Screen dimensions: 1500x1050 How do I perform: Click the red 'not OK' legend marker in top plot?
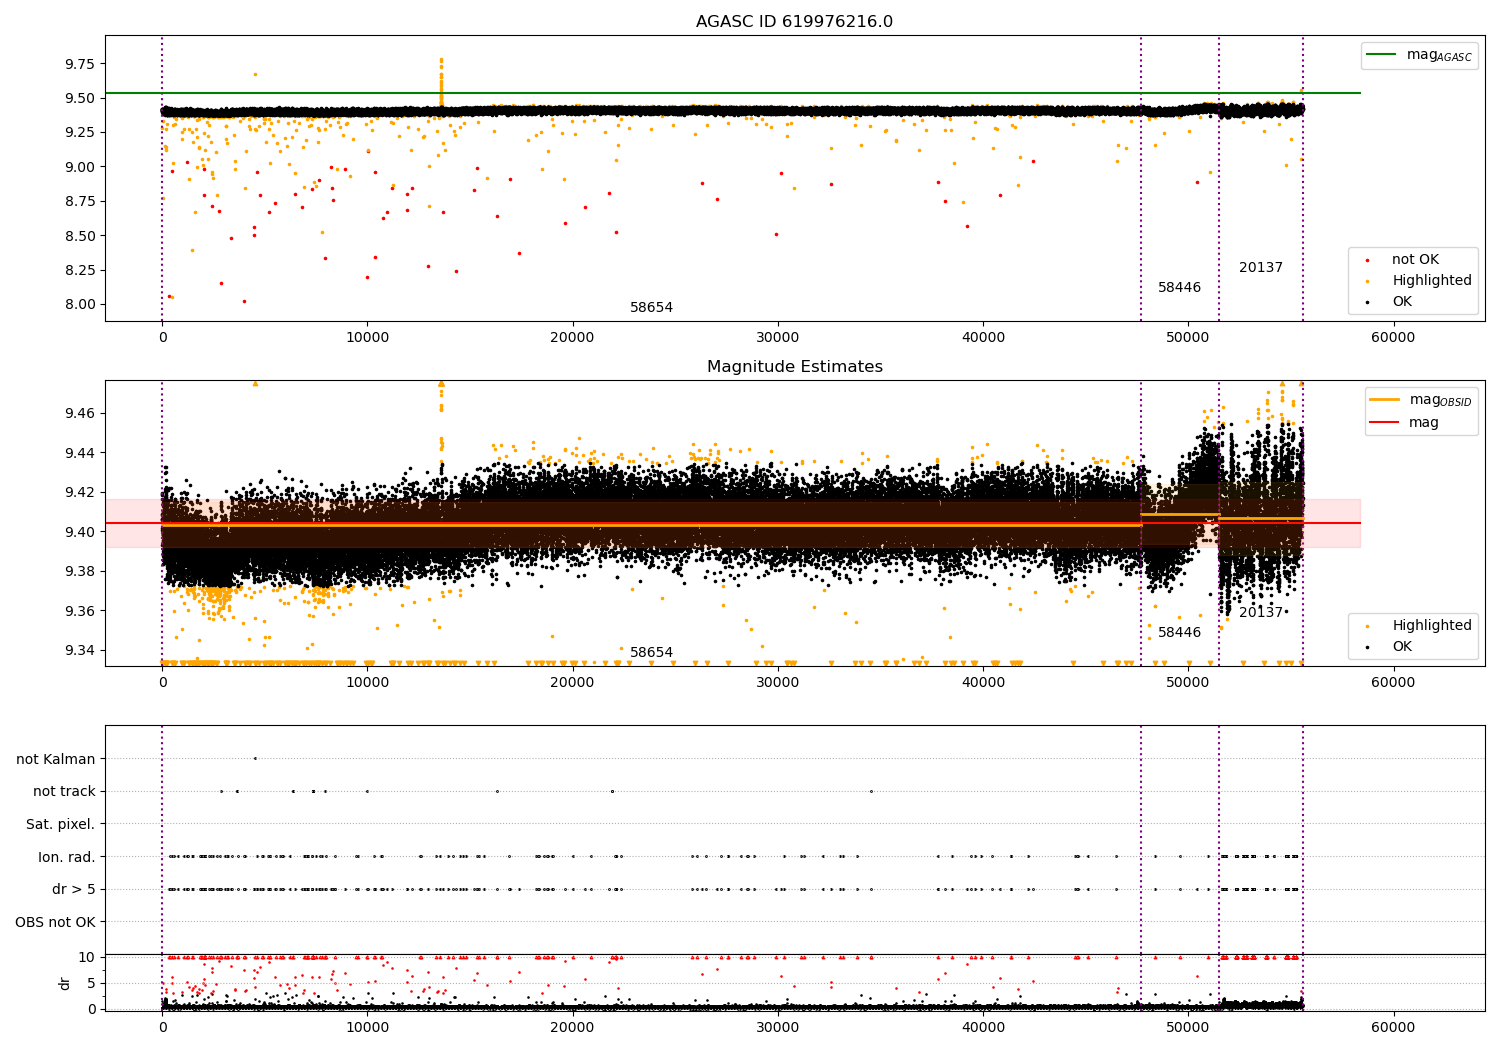tap(1367, 260)
